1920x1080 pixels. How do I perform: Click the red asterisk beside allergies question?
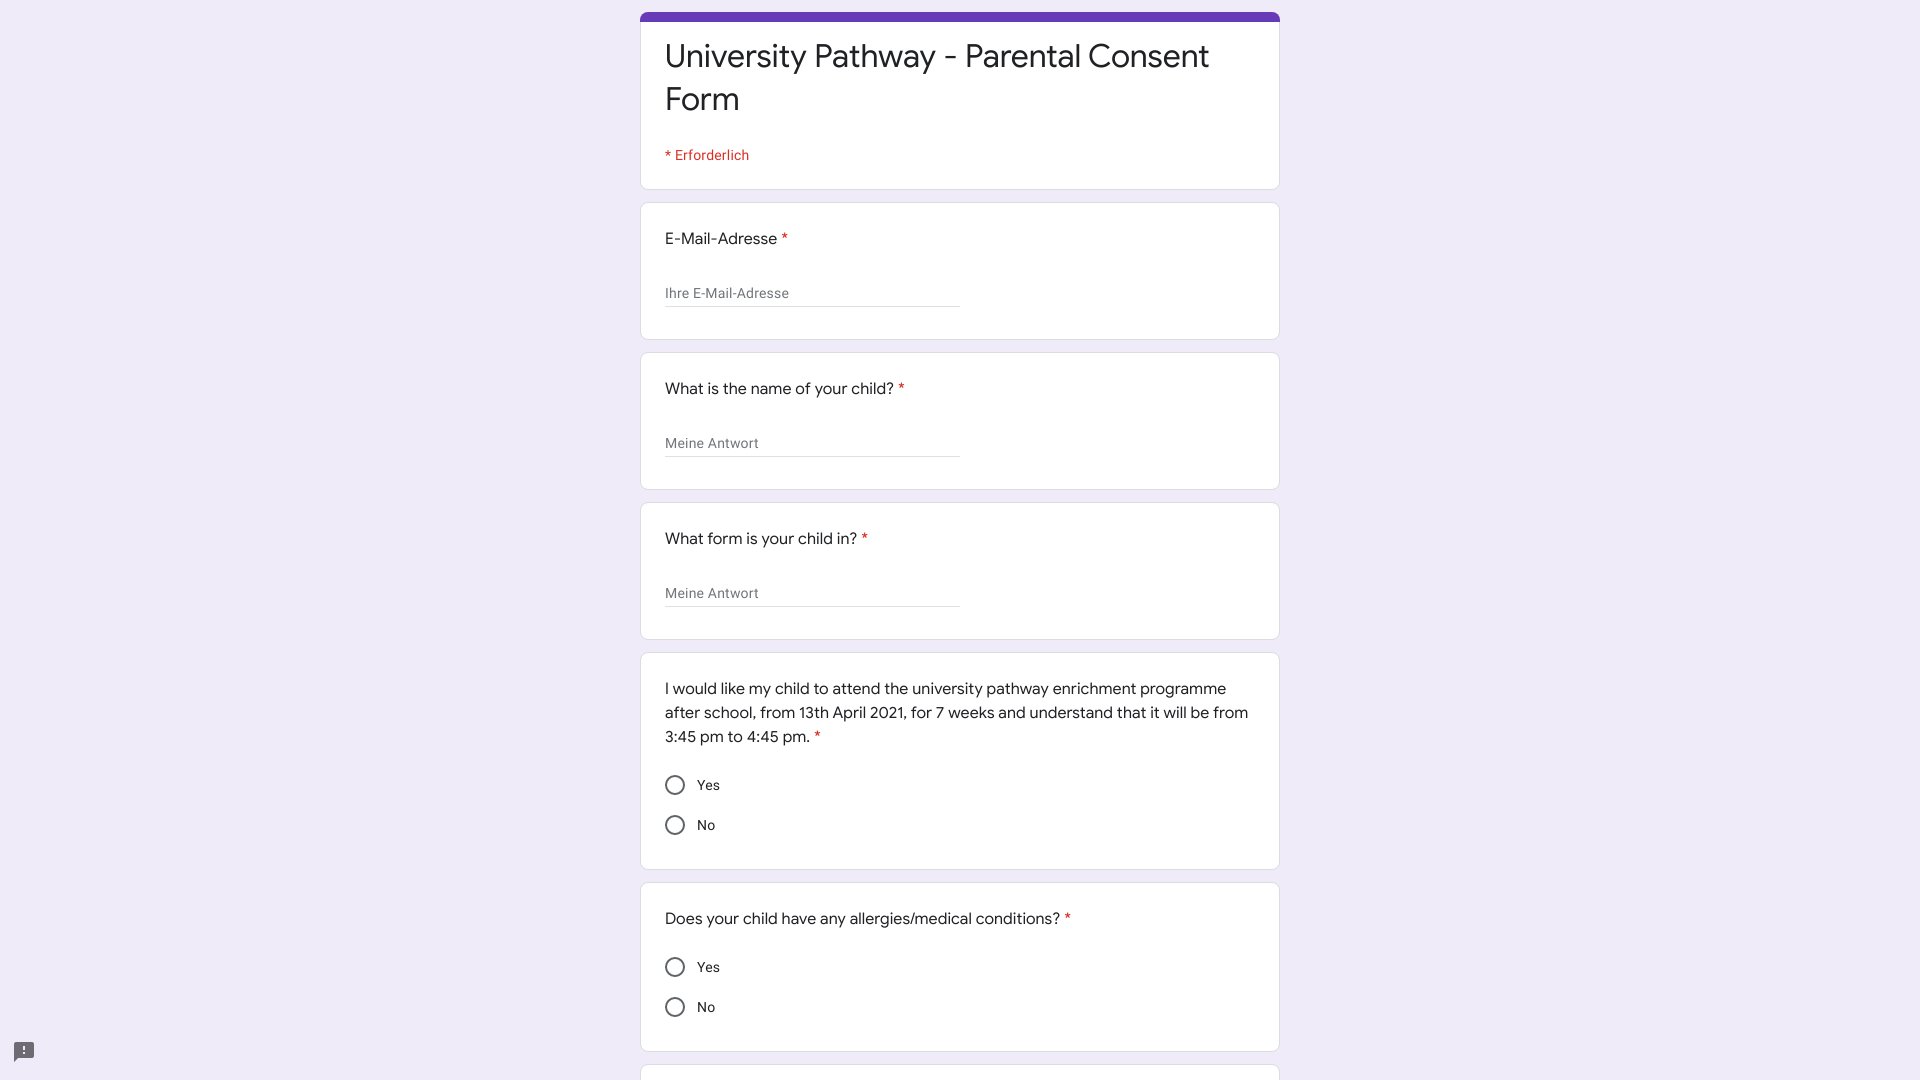1068,918
